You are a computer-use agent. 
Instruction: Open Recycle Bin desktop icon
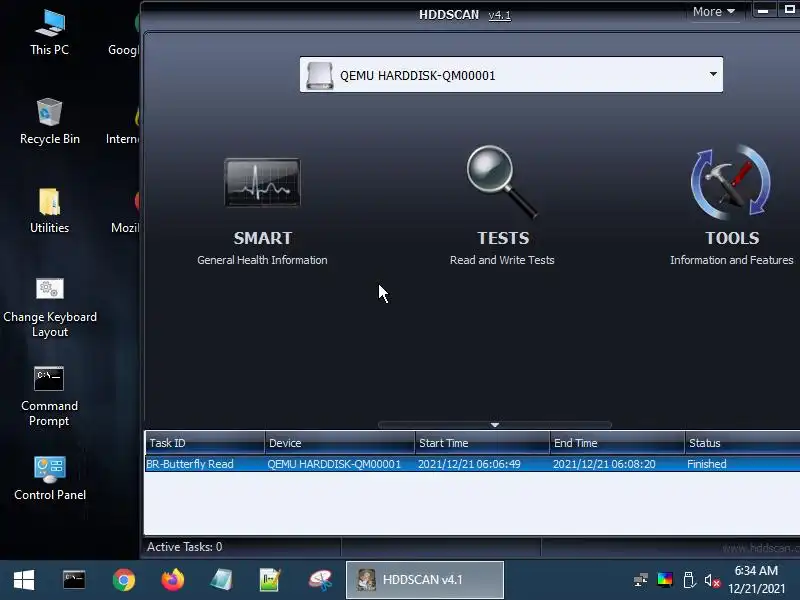coord(49,121)
